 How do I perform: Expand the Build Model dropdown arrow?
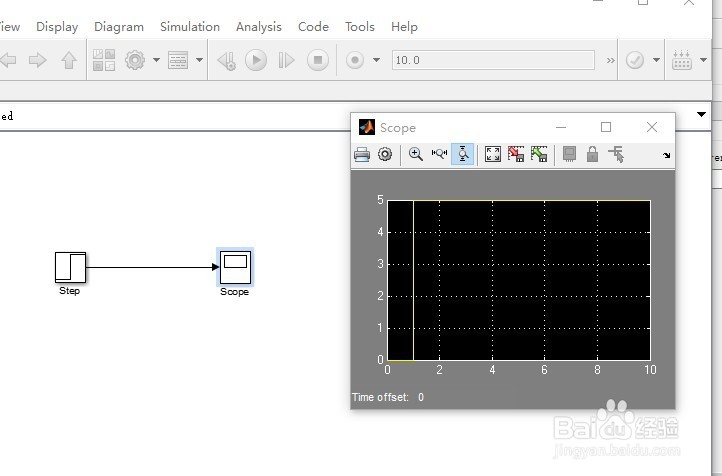703,60
